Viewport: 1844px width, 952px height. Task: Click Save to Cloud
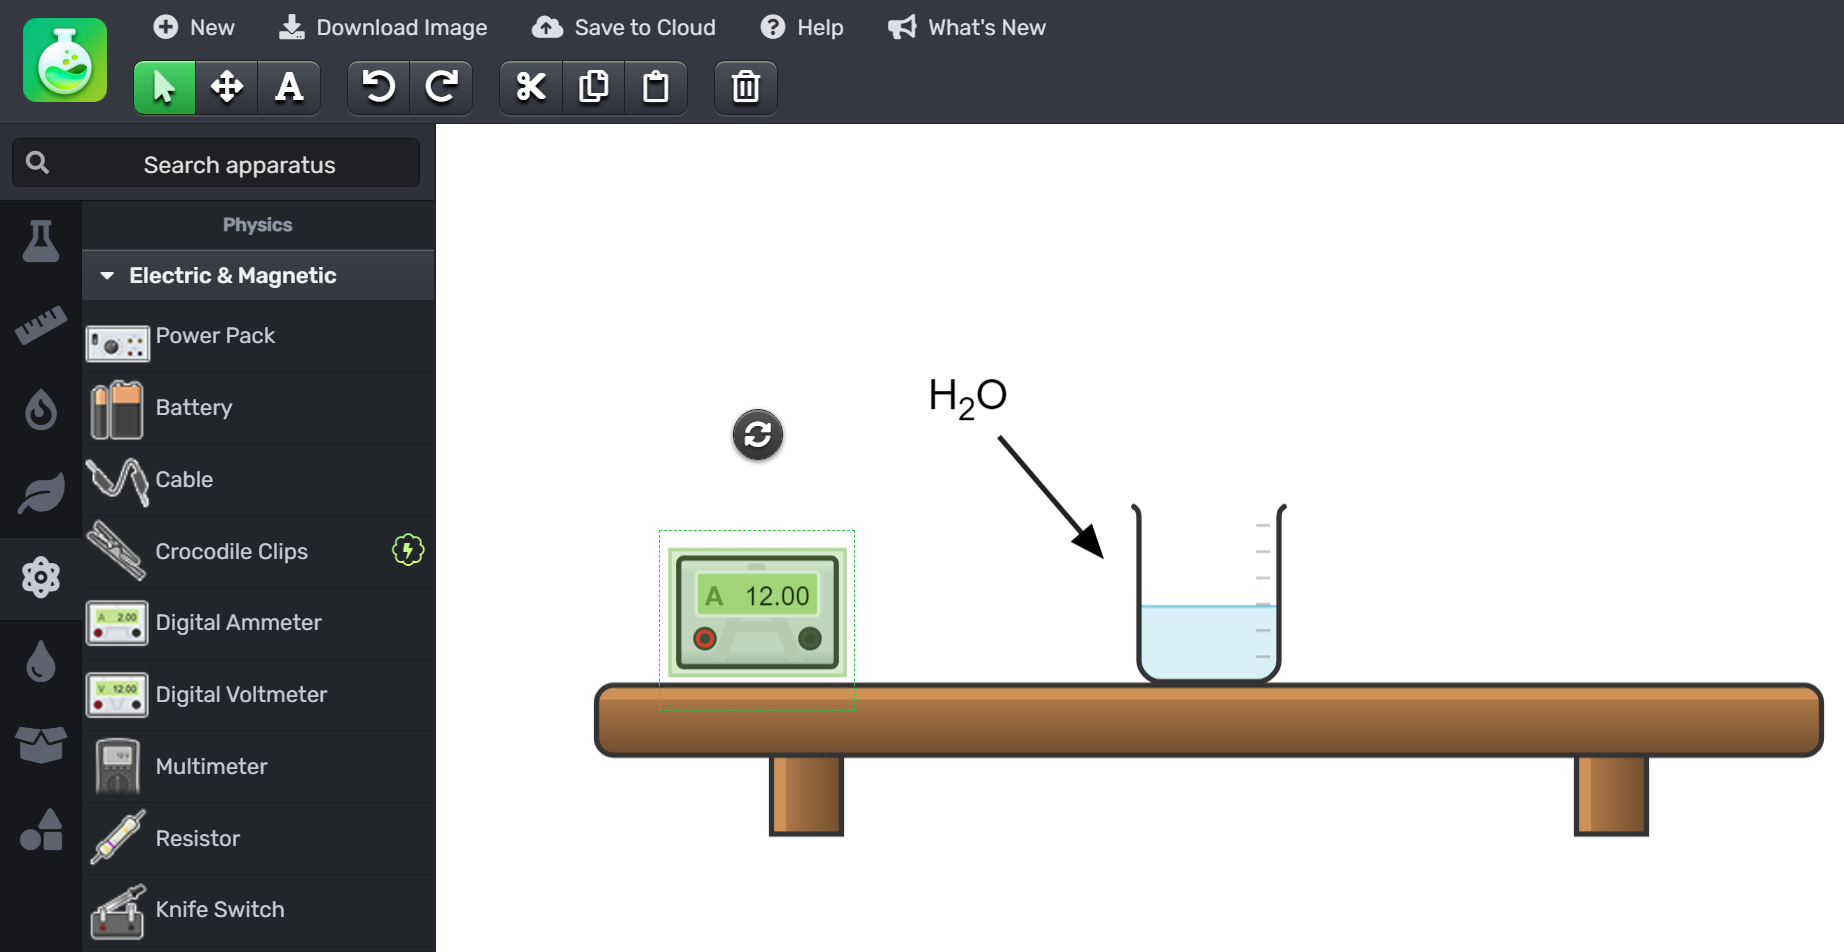(x=624, y=28)
